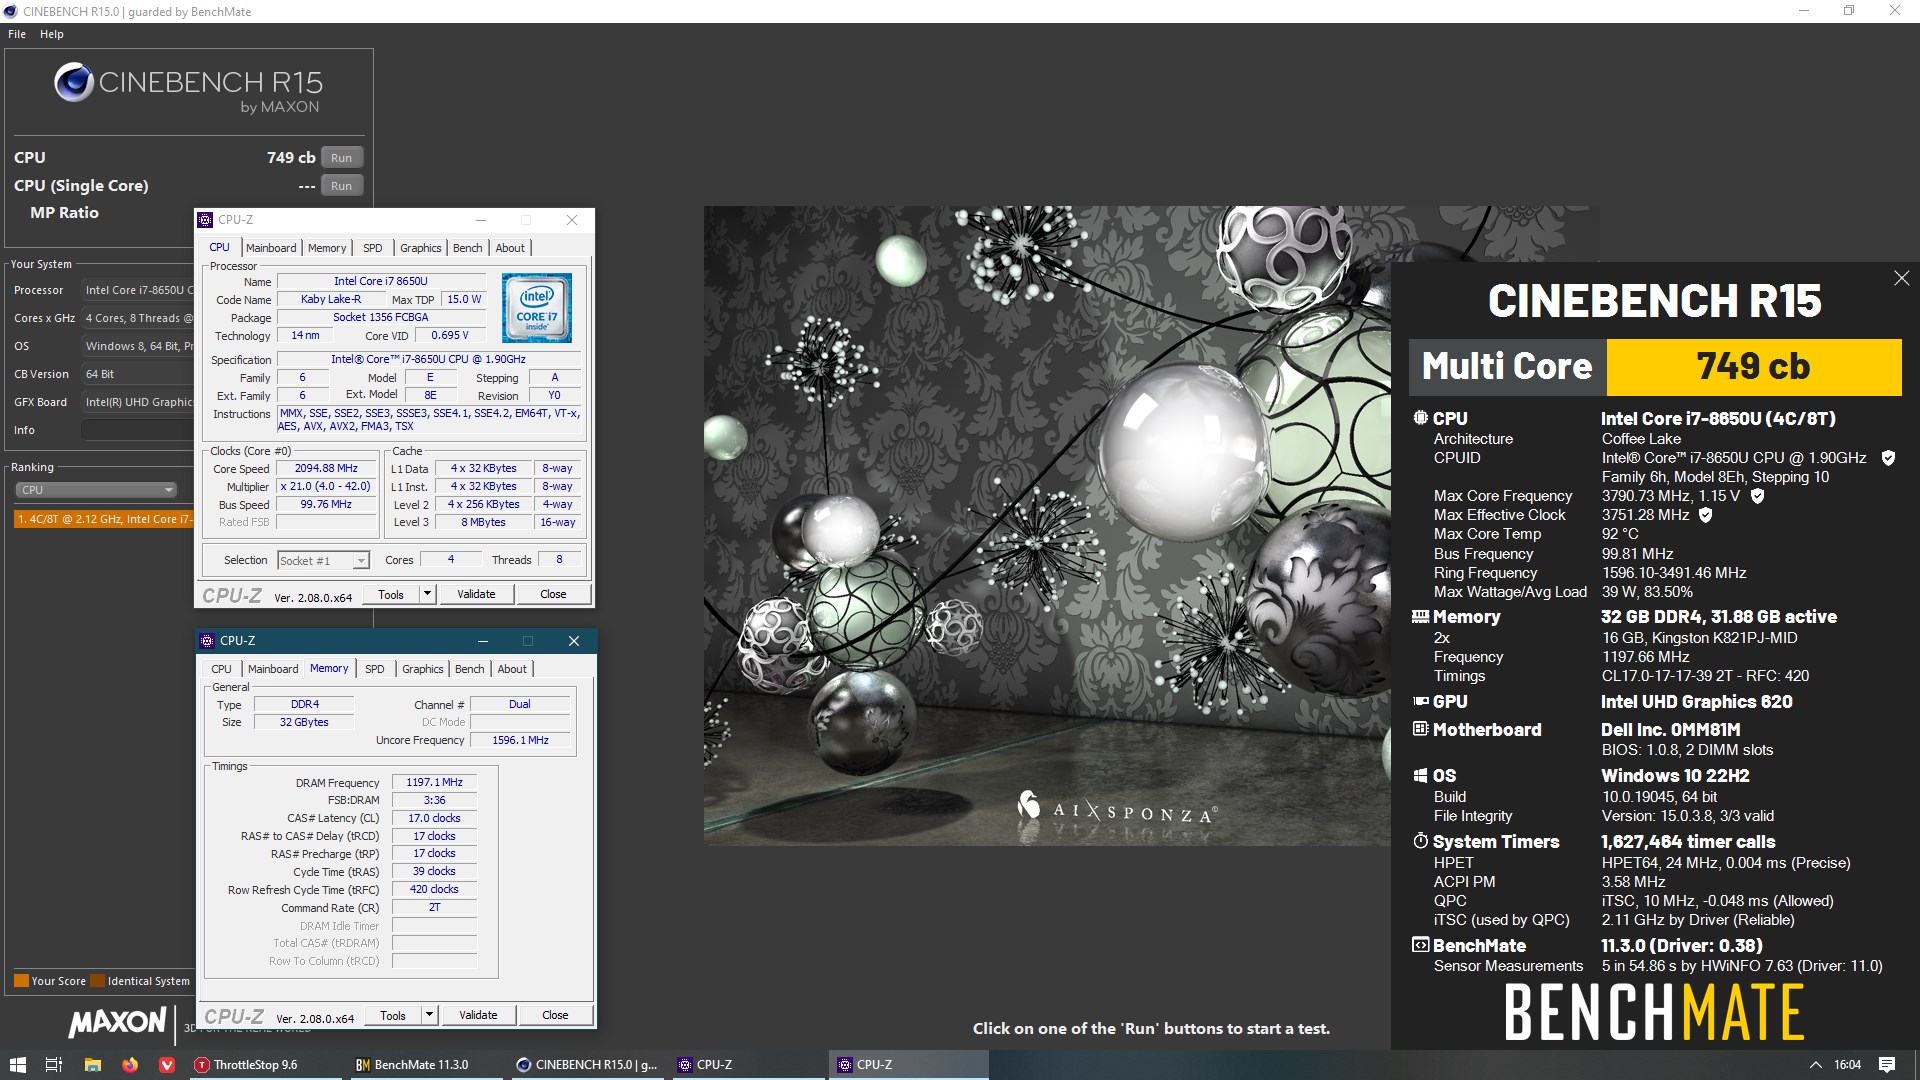Click the BenchMate version icon
This screenshot has width=1920, height=1080.
[1420, 945]
